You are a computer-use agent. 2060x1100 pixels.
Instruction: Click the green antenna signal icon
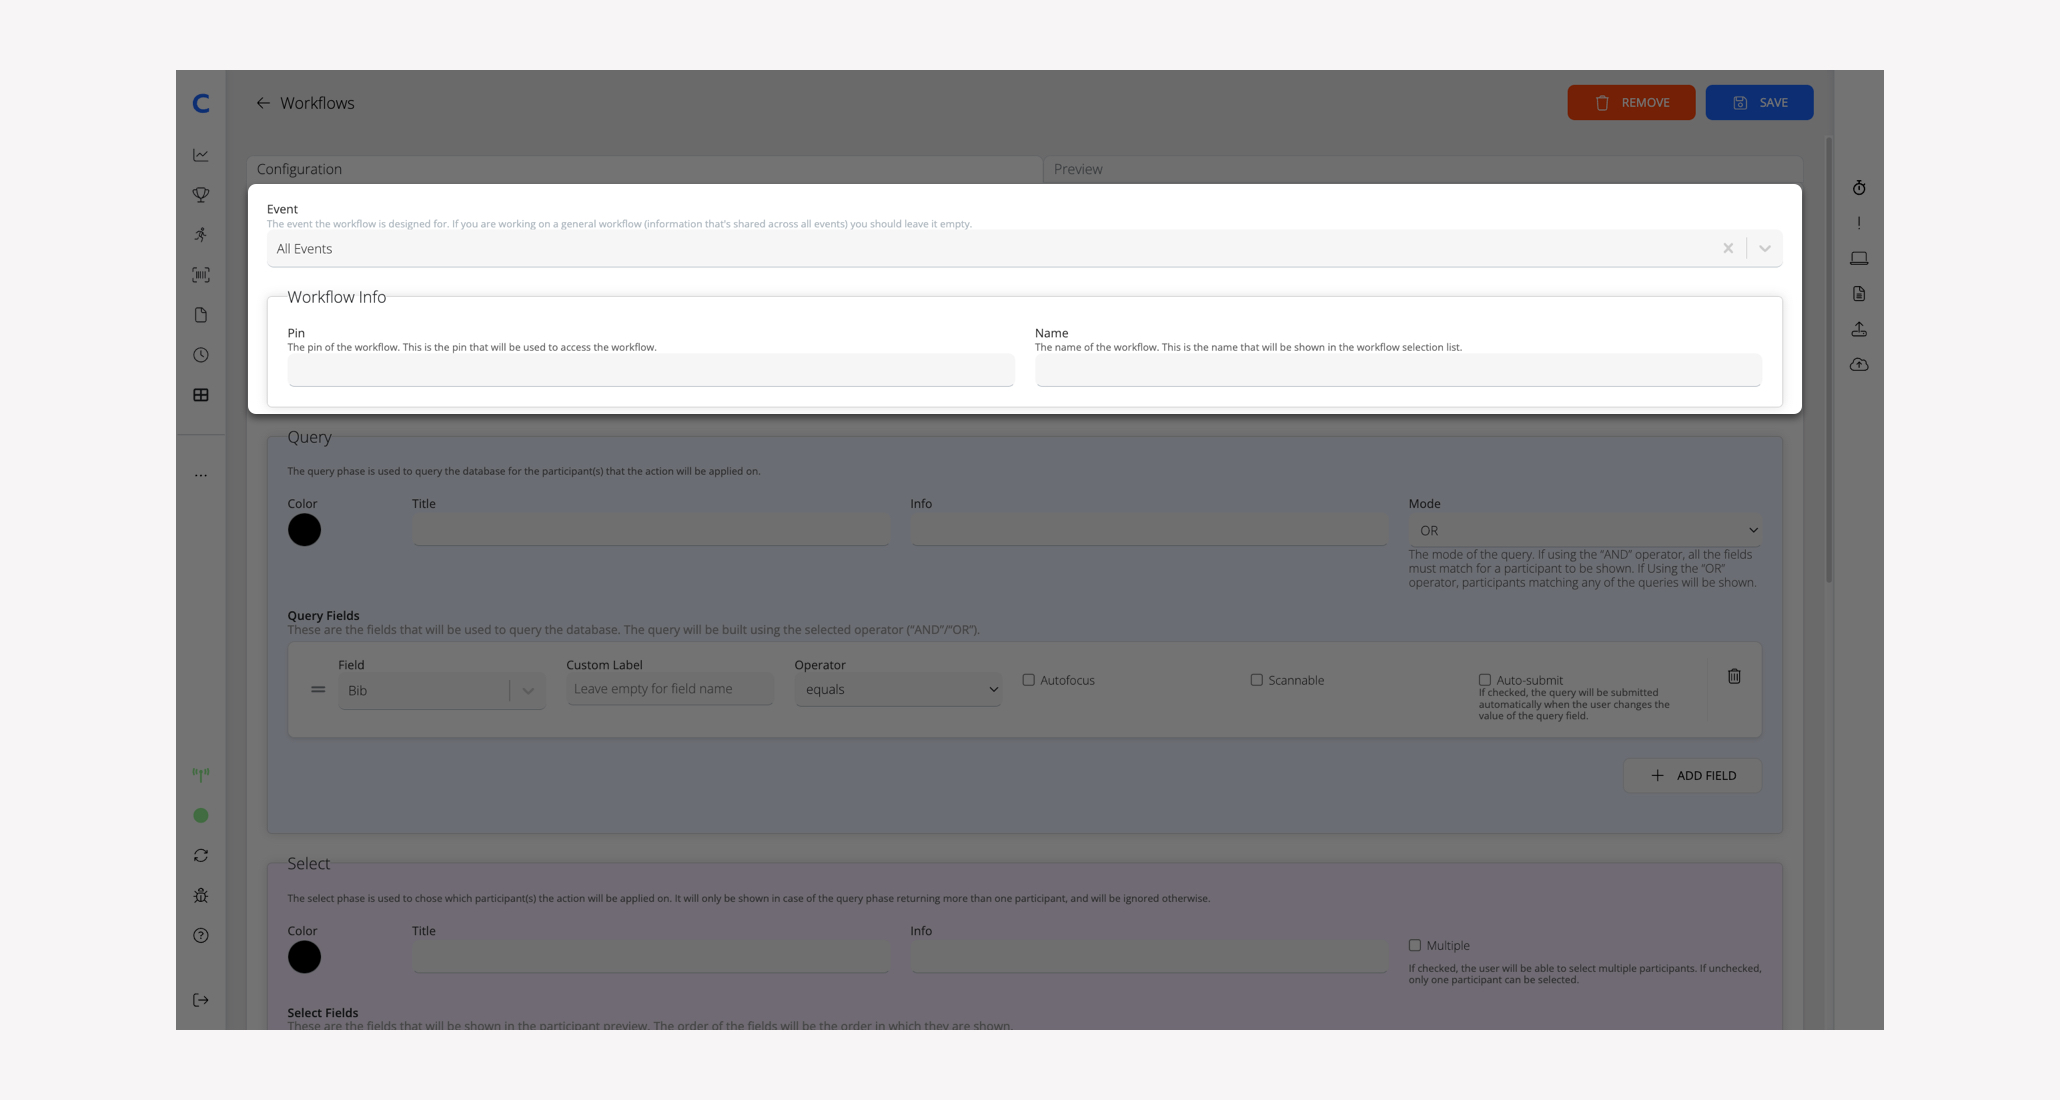201,775
